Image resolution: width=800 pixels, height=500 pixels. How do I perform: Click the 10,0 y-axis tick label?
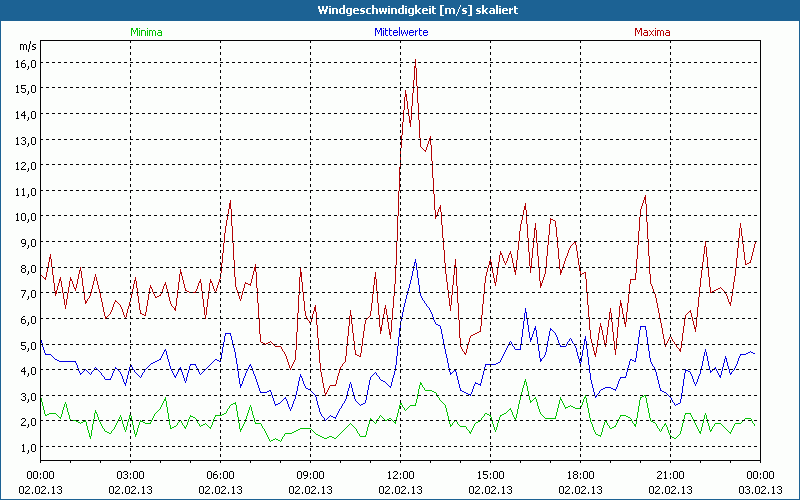(x=25, y=216)
